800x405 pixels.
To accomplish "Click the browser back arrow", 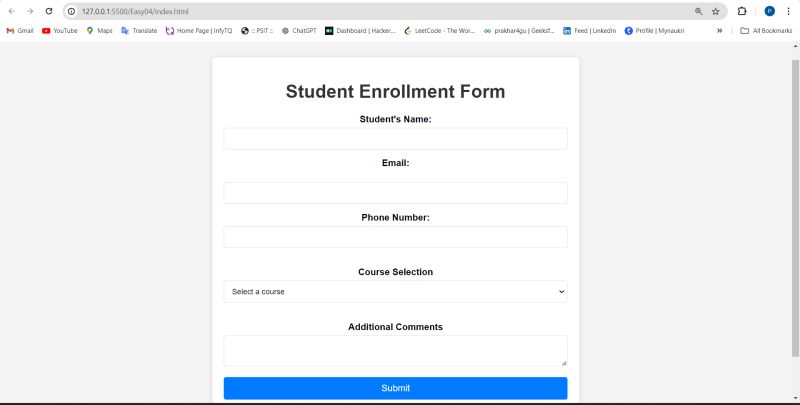I will [12, 11].
